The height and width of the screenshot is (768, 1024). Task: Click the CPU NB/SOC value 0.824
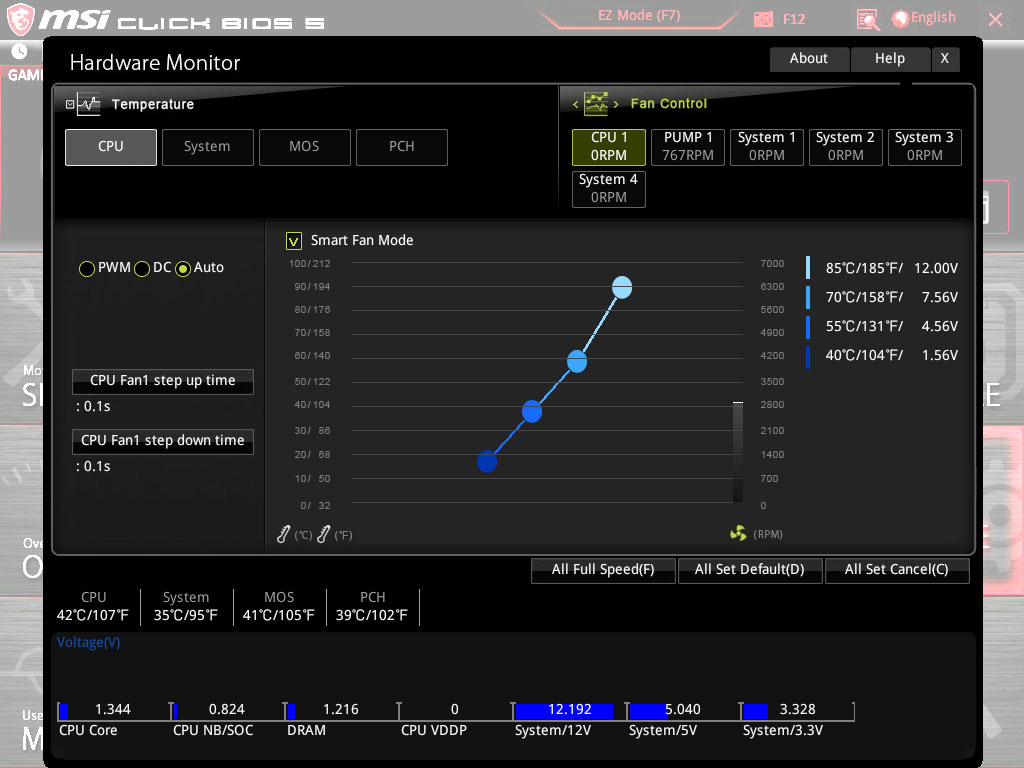227,710
